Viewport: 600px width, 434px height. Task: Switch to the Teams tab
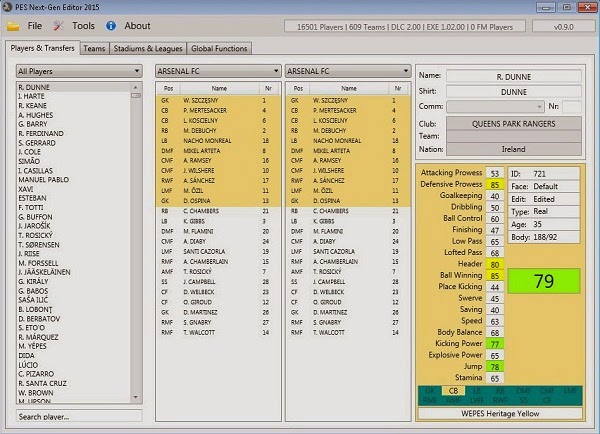point(94,49)
